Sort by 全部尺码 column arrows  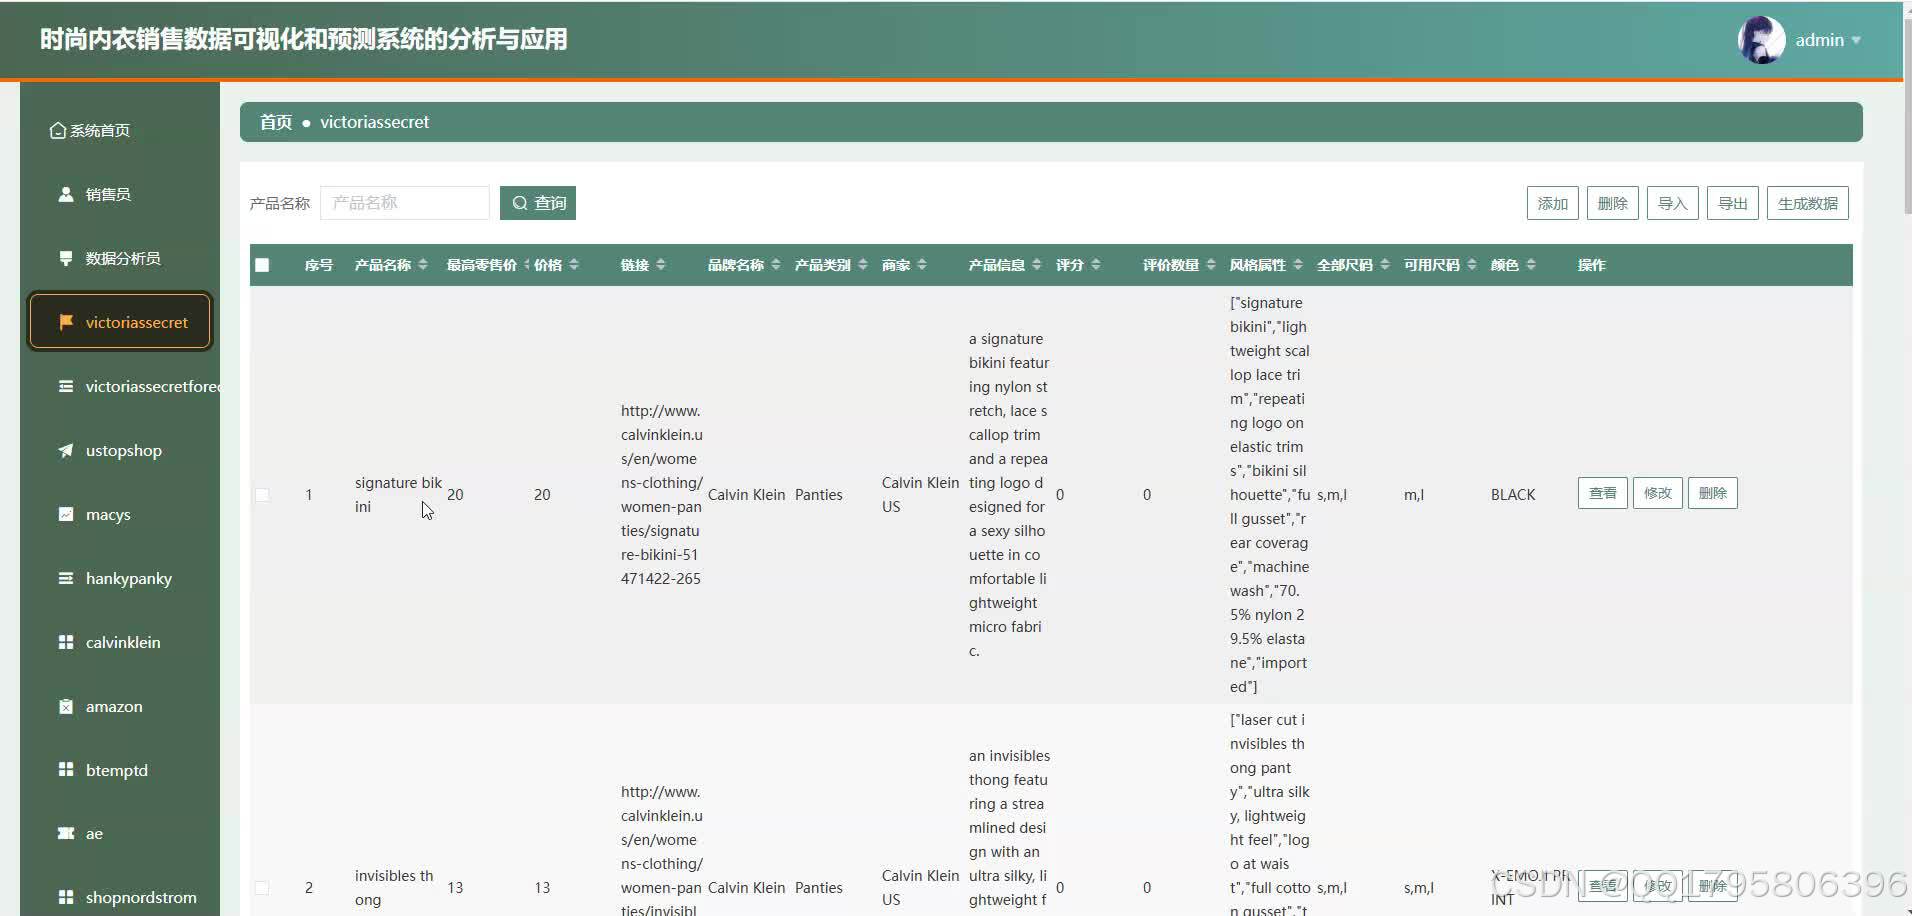pos(1385,264)
